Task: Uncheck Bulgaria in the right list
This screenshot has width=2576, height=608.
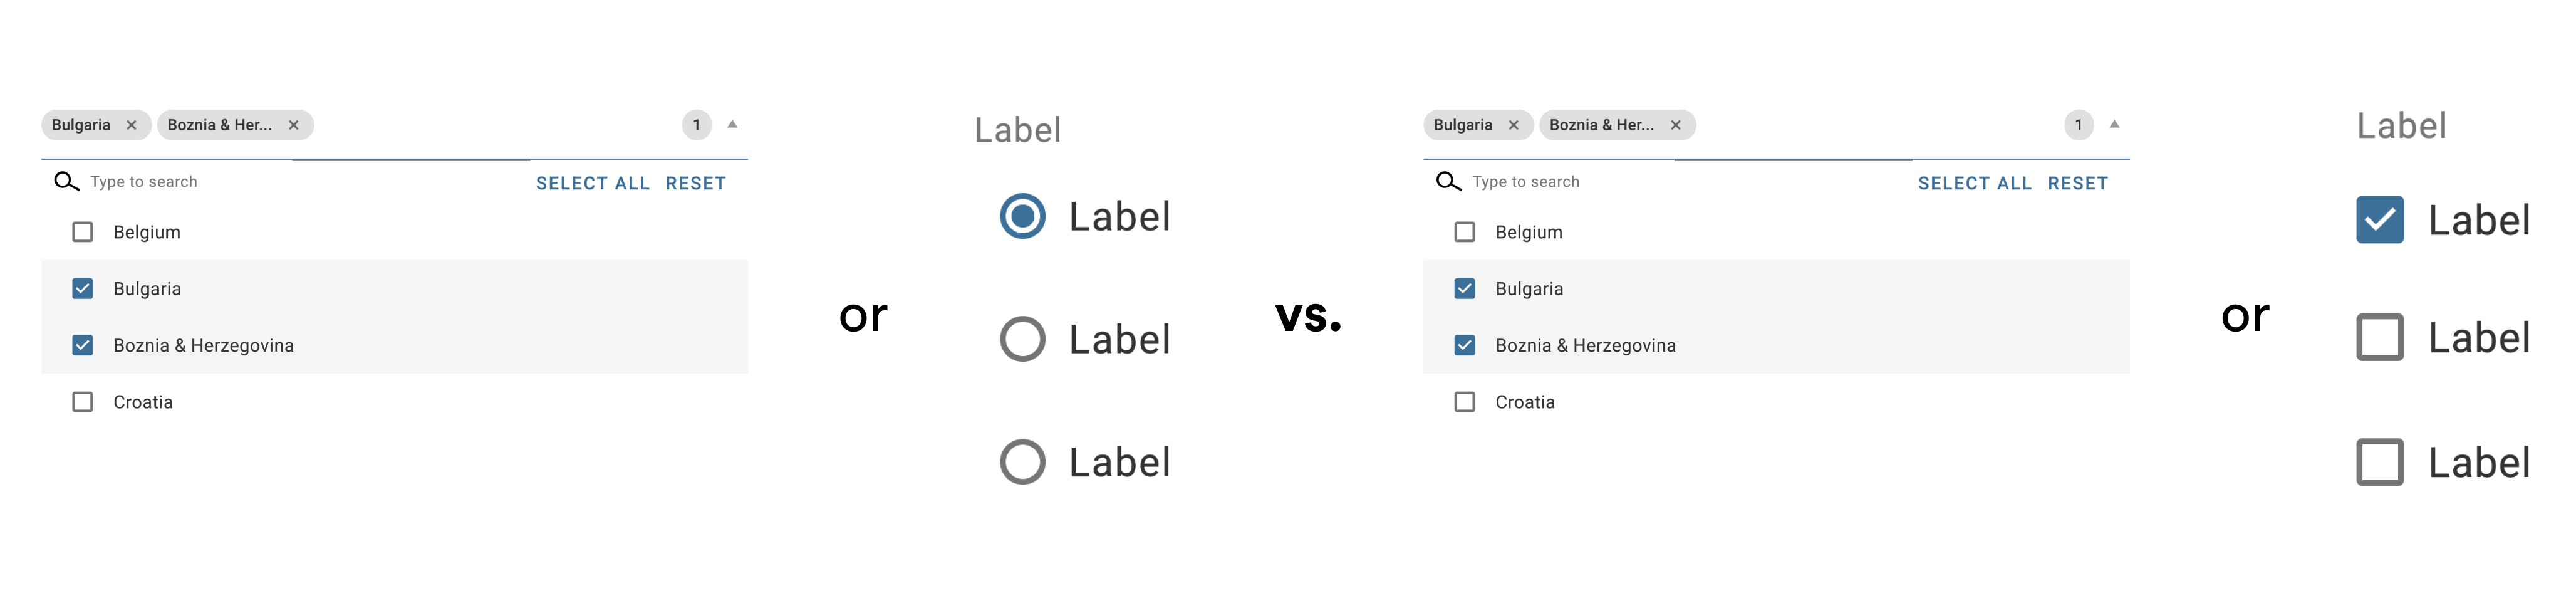Action: (1465, 289)
